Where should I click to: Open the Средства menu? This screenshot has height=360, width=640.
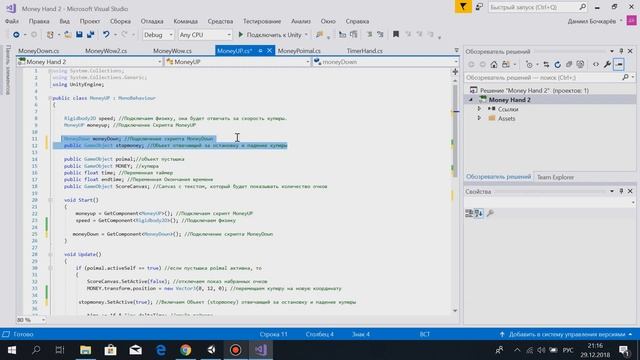tap(220, 21)
